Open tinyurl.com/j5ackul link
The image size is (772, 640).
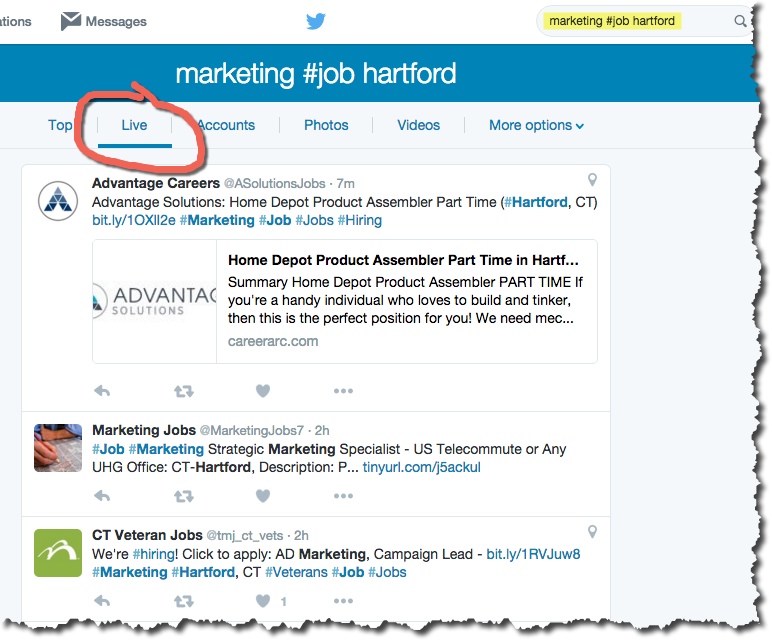pyautogui.click(x=421, y=467)
